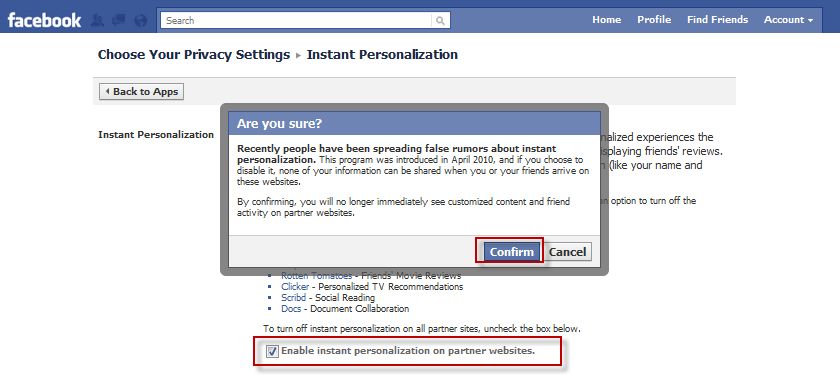Cancel the Are you sure dialog

[567, 252]
